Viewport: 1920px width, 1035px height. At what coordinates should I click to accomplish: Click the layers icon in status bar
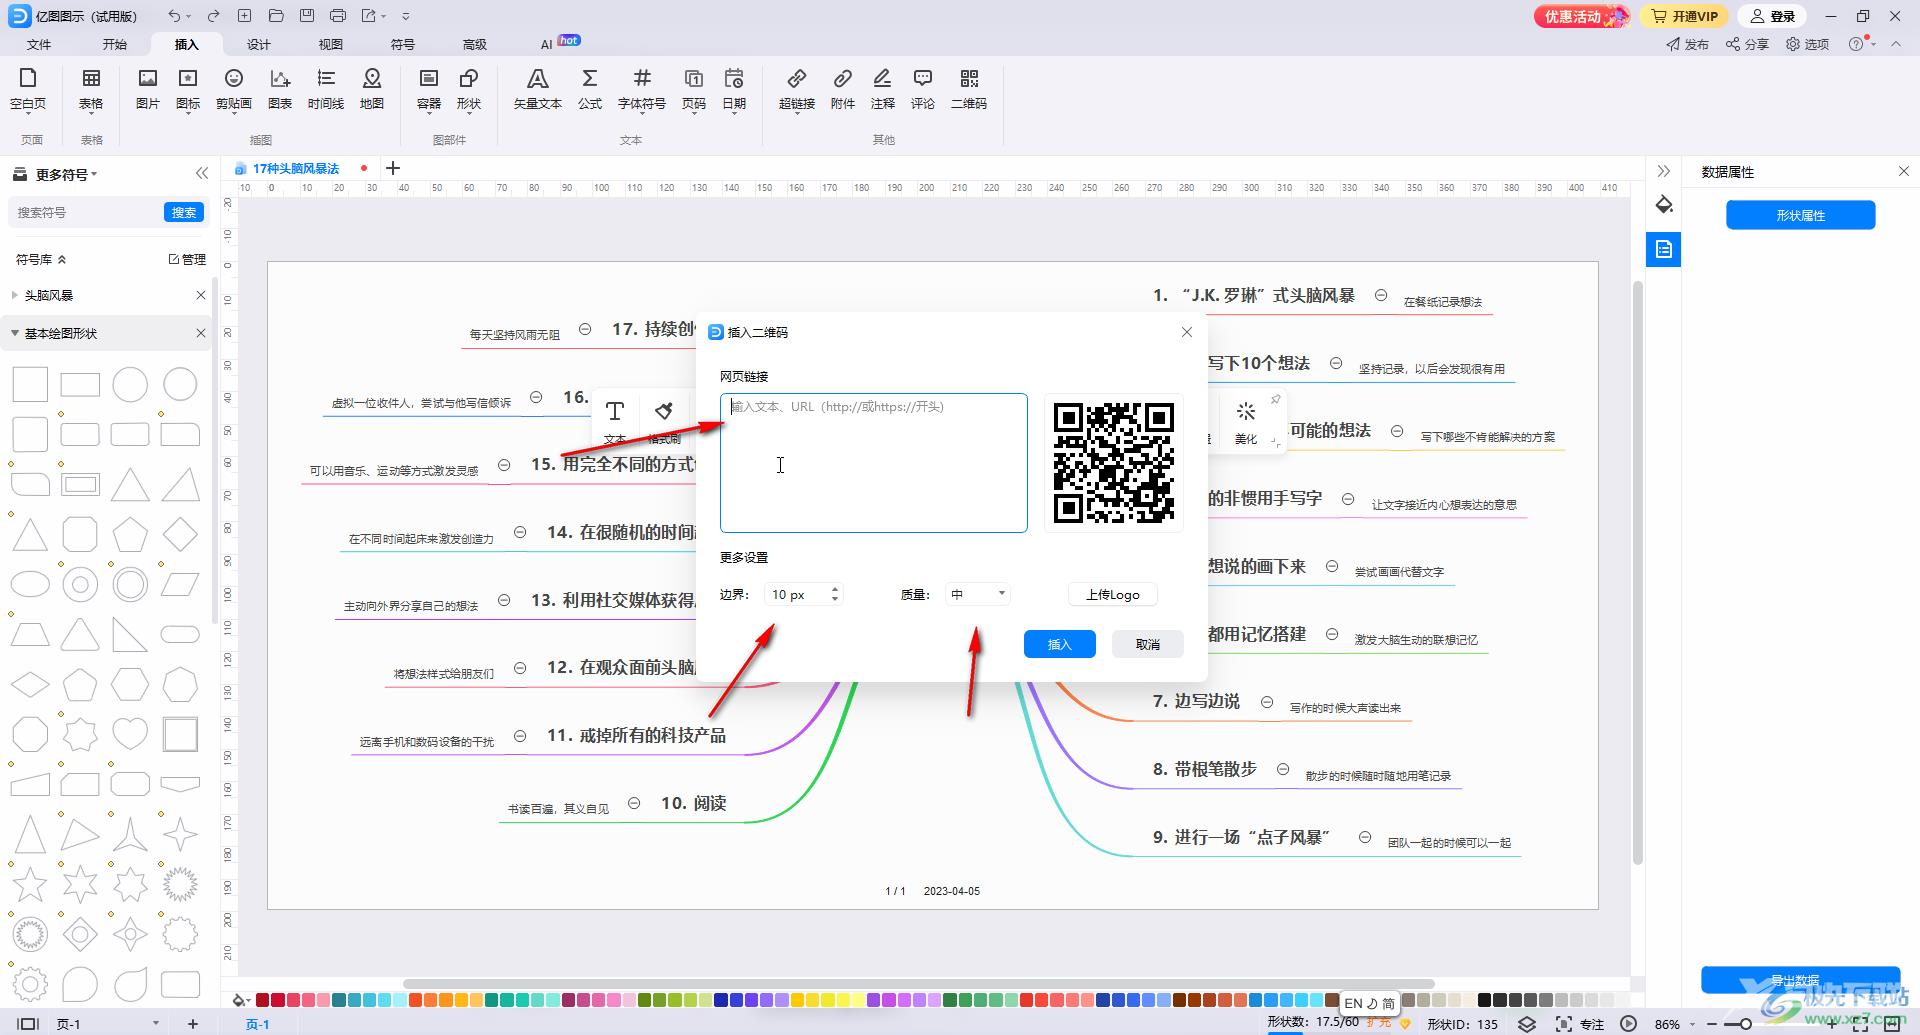click(1527, 1024)
